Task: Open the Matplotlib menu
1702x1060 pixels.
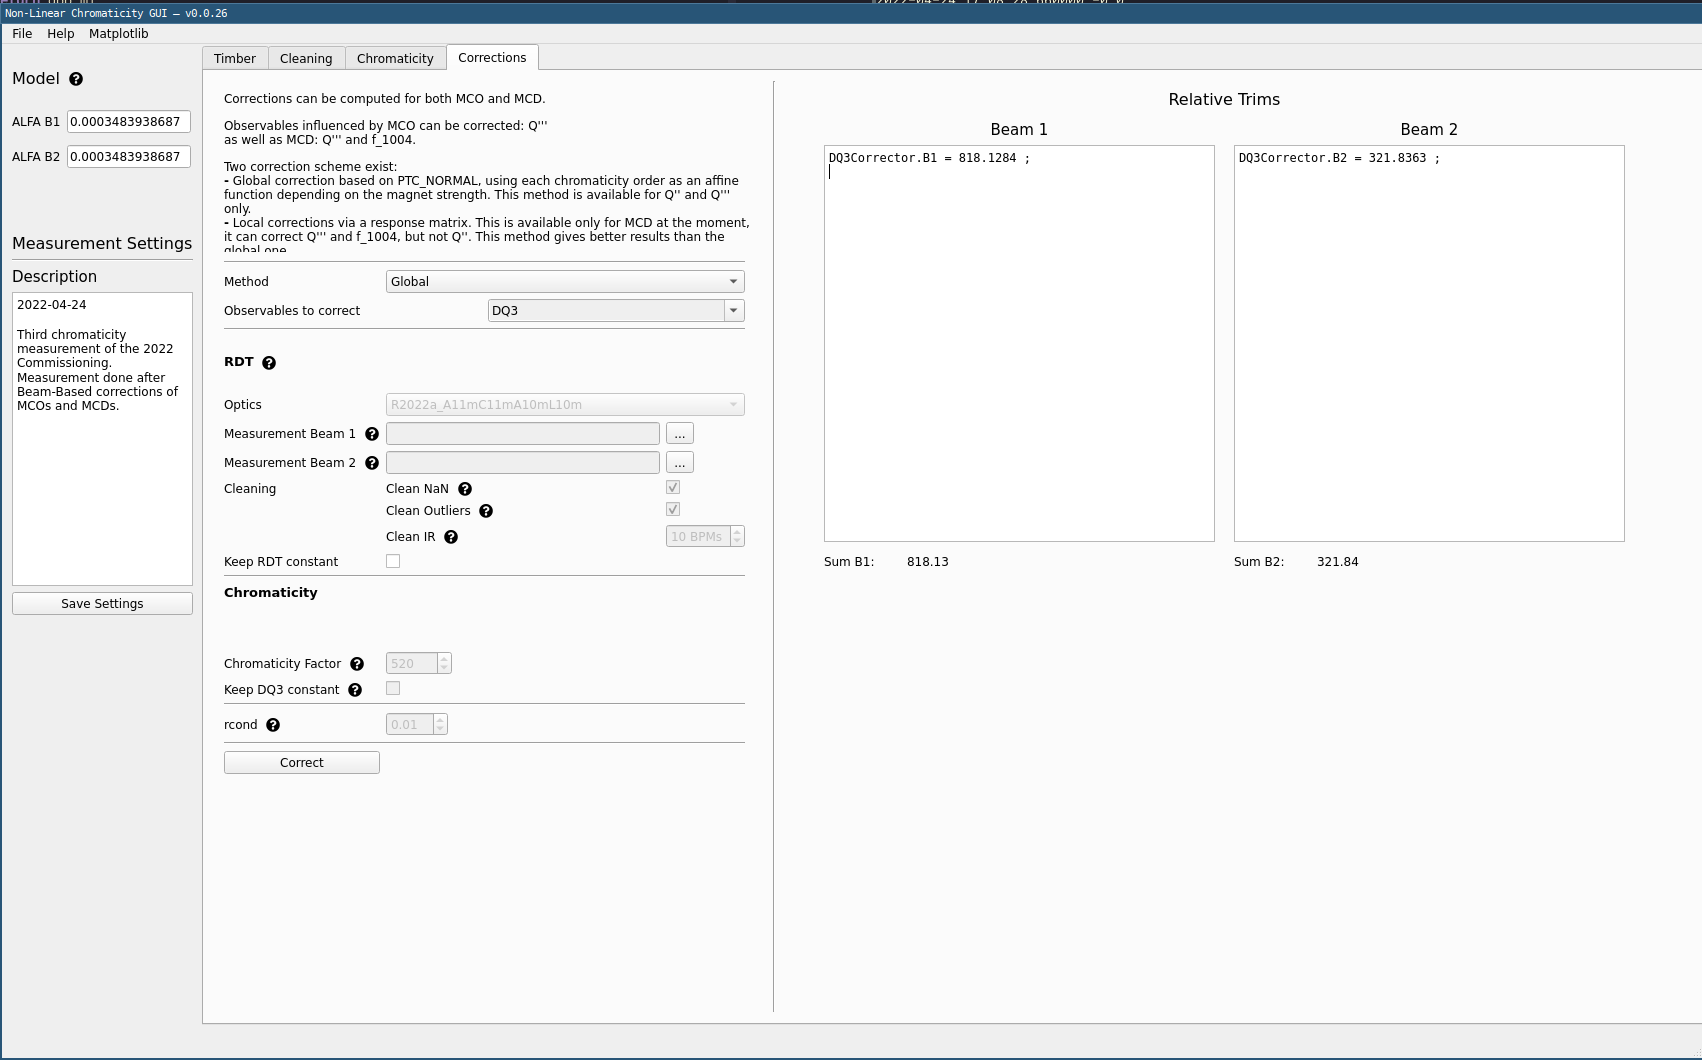Action: tap(119, 34)
